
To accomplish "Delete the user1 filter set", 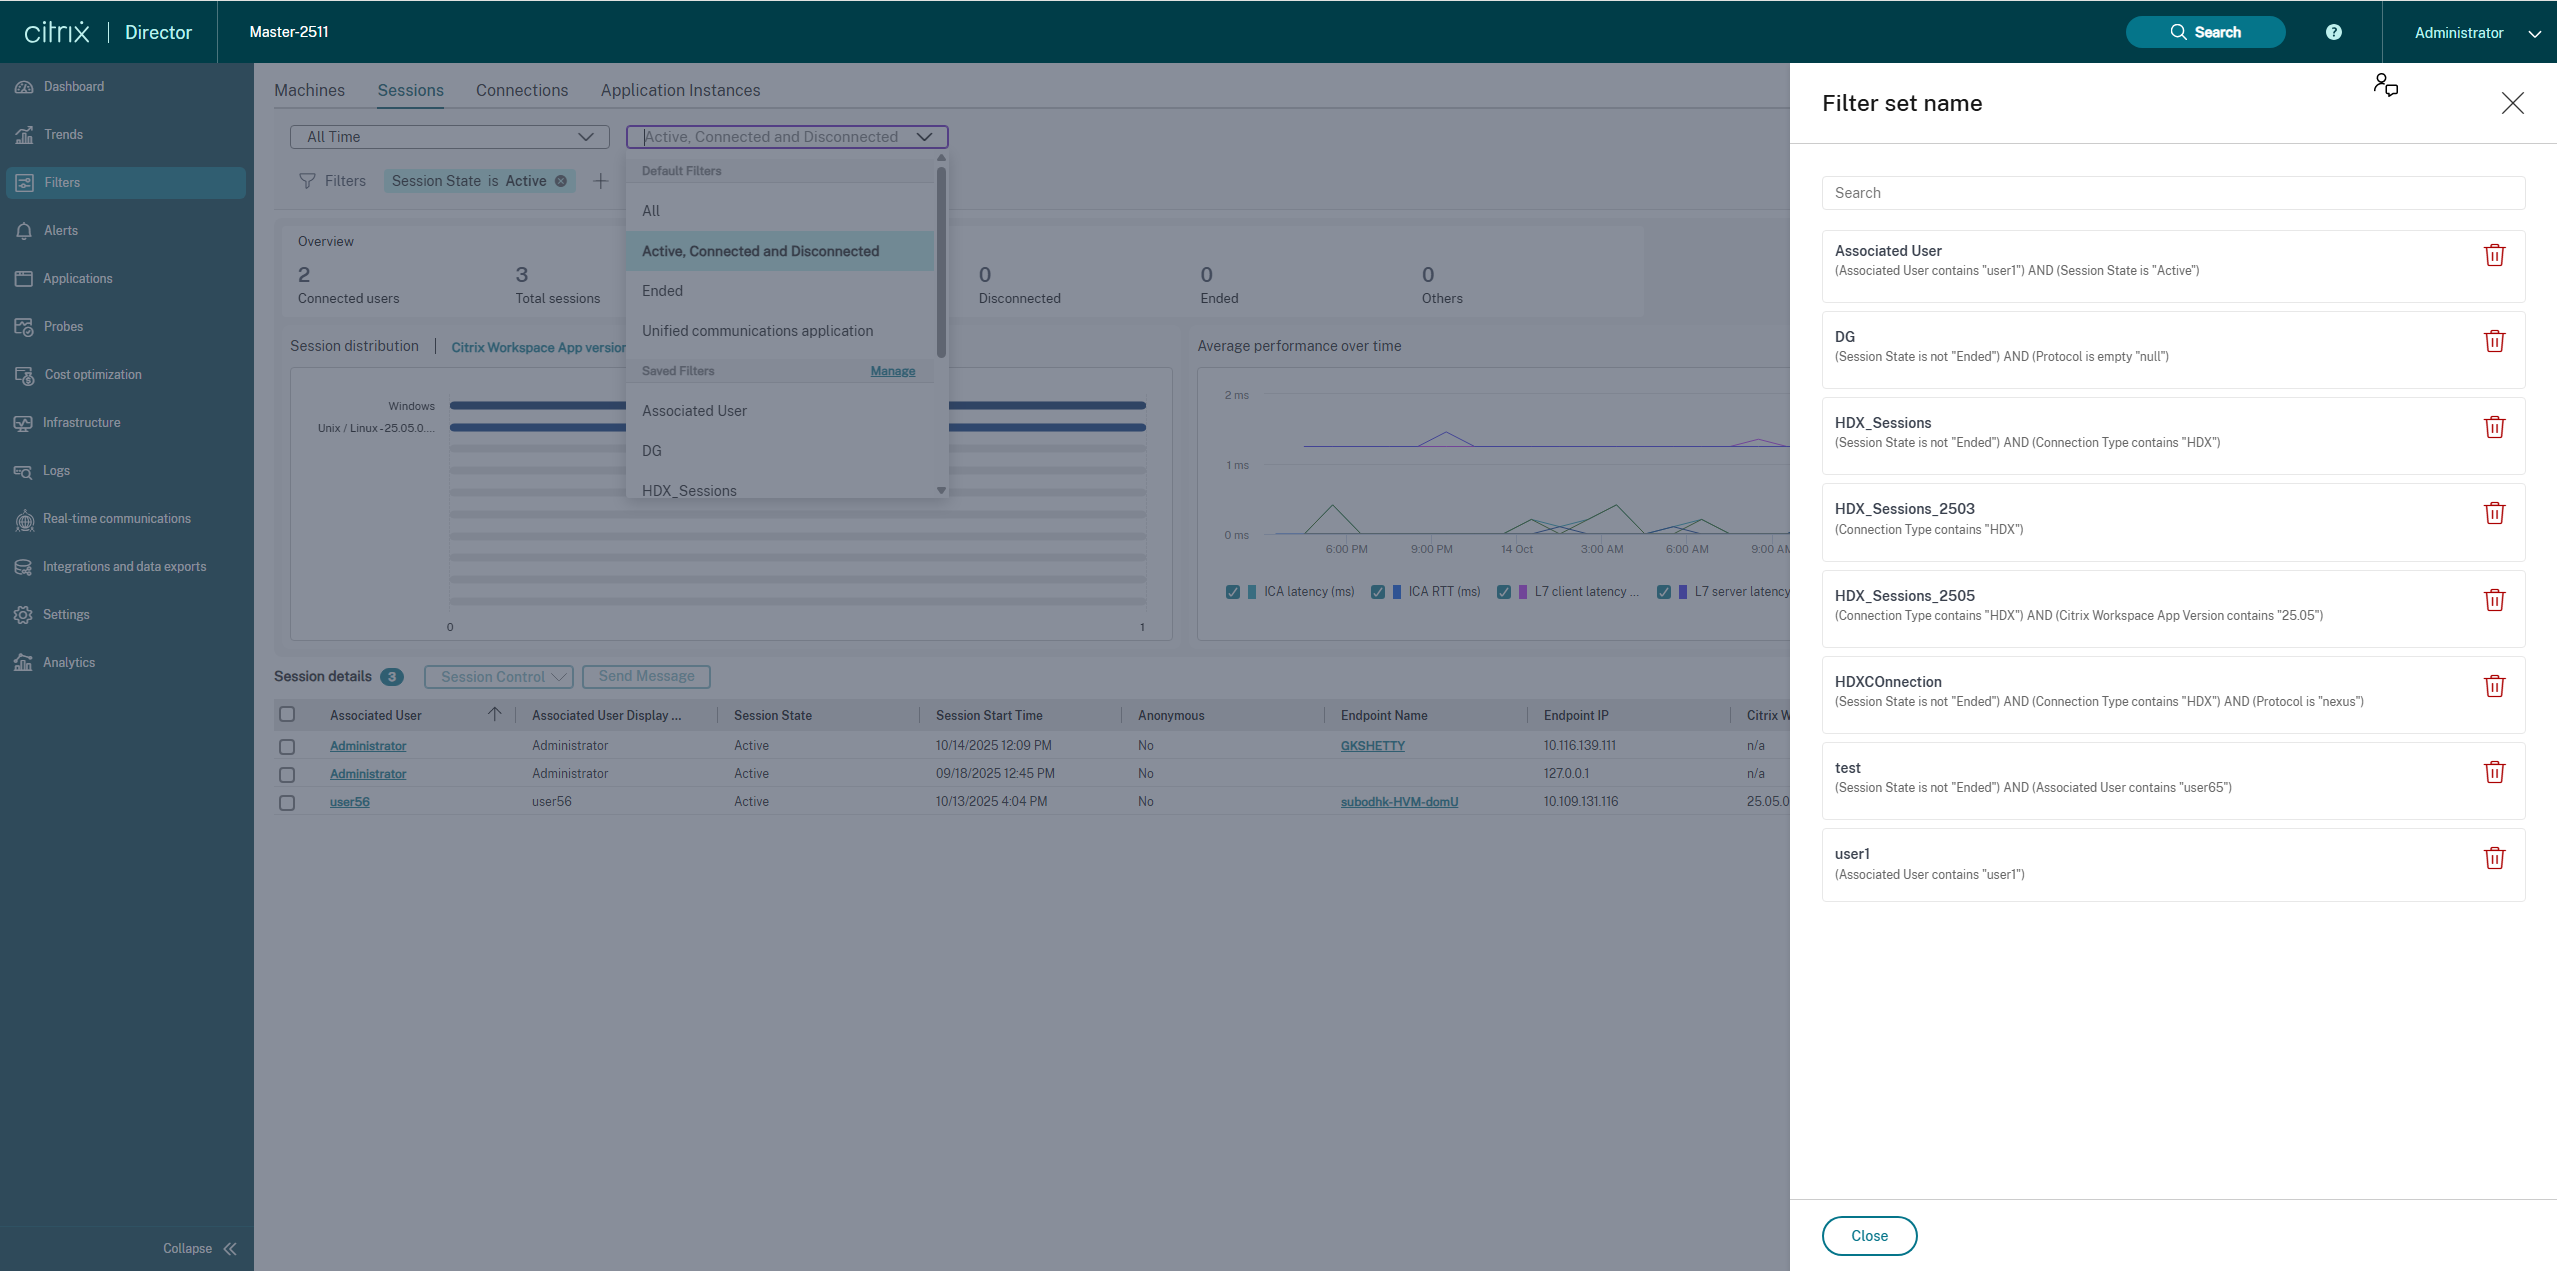I will (2494, 858).
